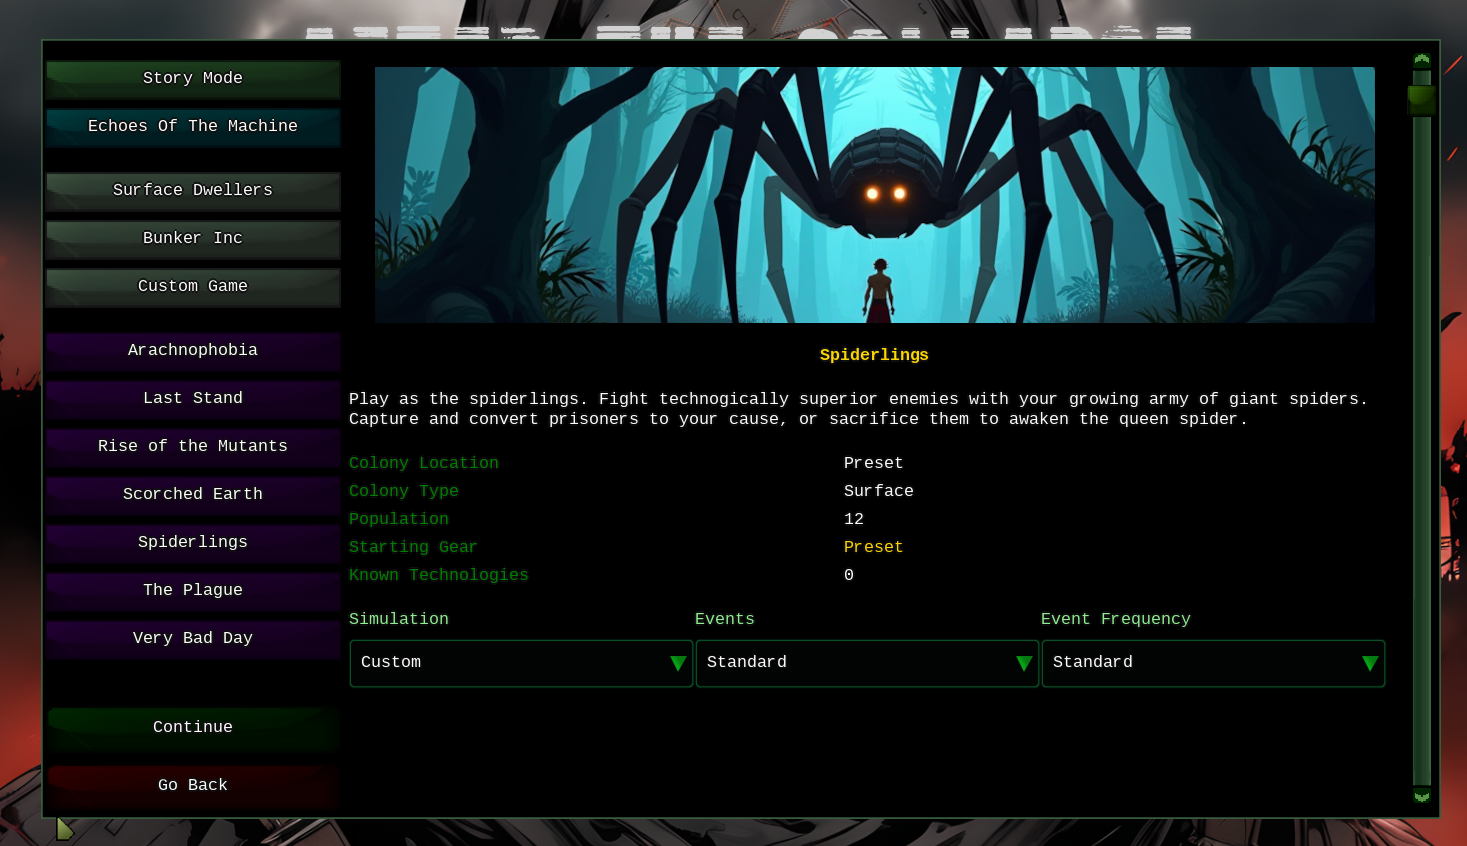This screenshot has width=1467, height=846.
Task: Pick the Bunker Inc mode
Action: tap(193, 239)
